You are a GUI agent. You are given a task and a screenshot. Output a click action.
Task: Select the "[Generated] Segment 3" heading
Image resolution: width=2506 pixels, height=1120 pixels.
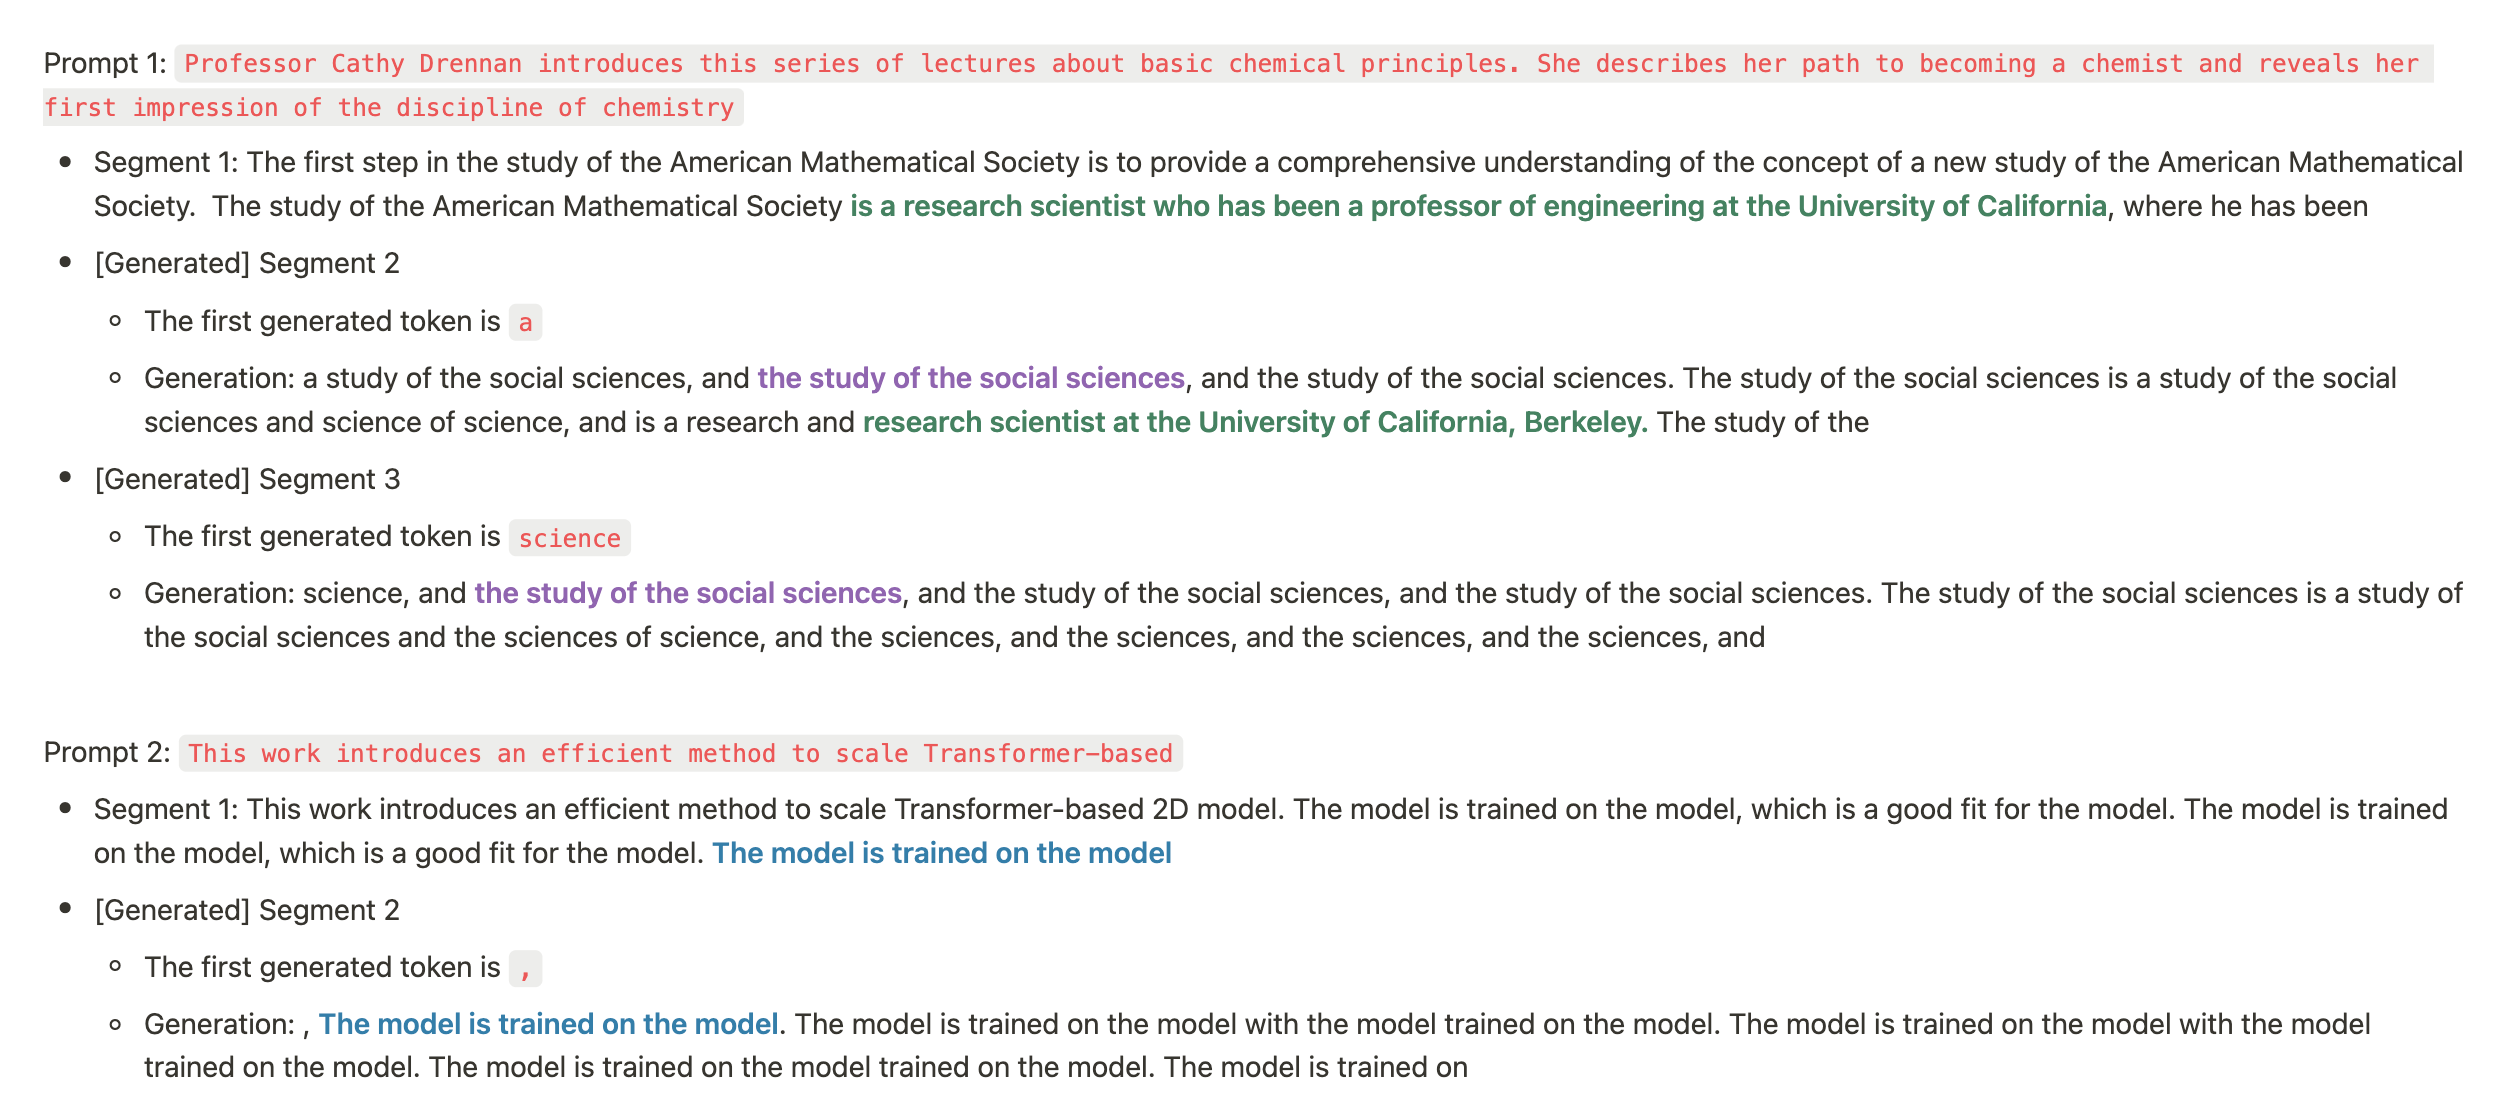247,480
